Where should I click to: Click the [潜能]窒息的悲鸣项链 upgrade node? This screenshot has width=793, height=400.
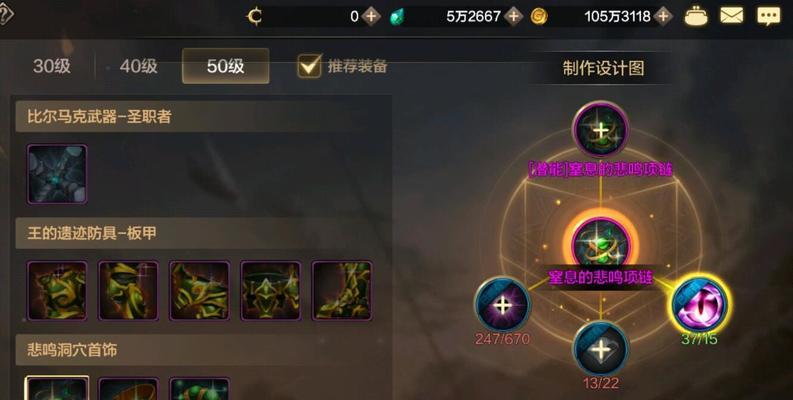pos(600,129)
